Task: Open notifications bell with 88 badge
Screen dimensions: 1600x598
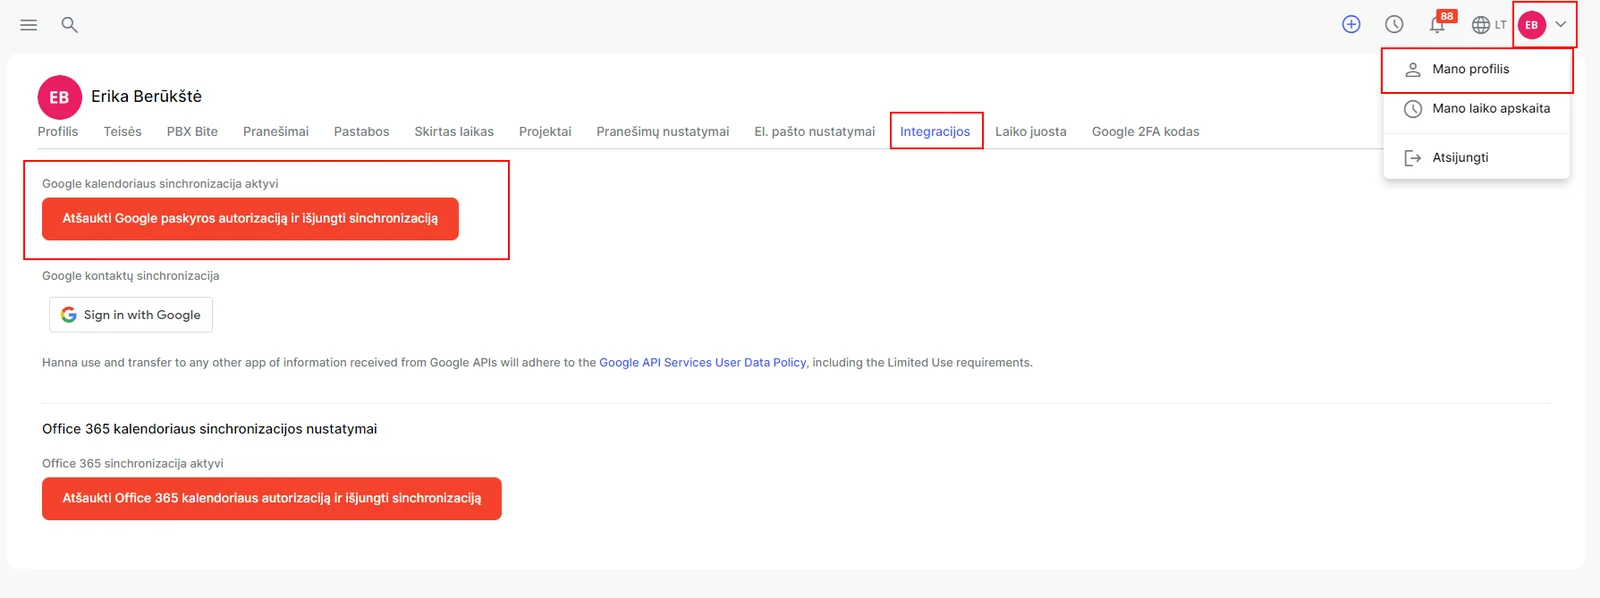Action: (x=1440, y=23)
